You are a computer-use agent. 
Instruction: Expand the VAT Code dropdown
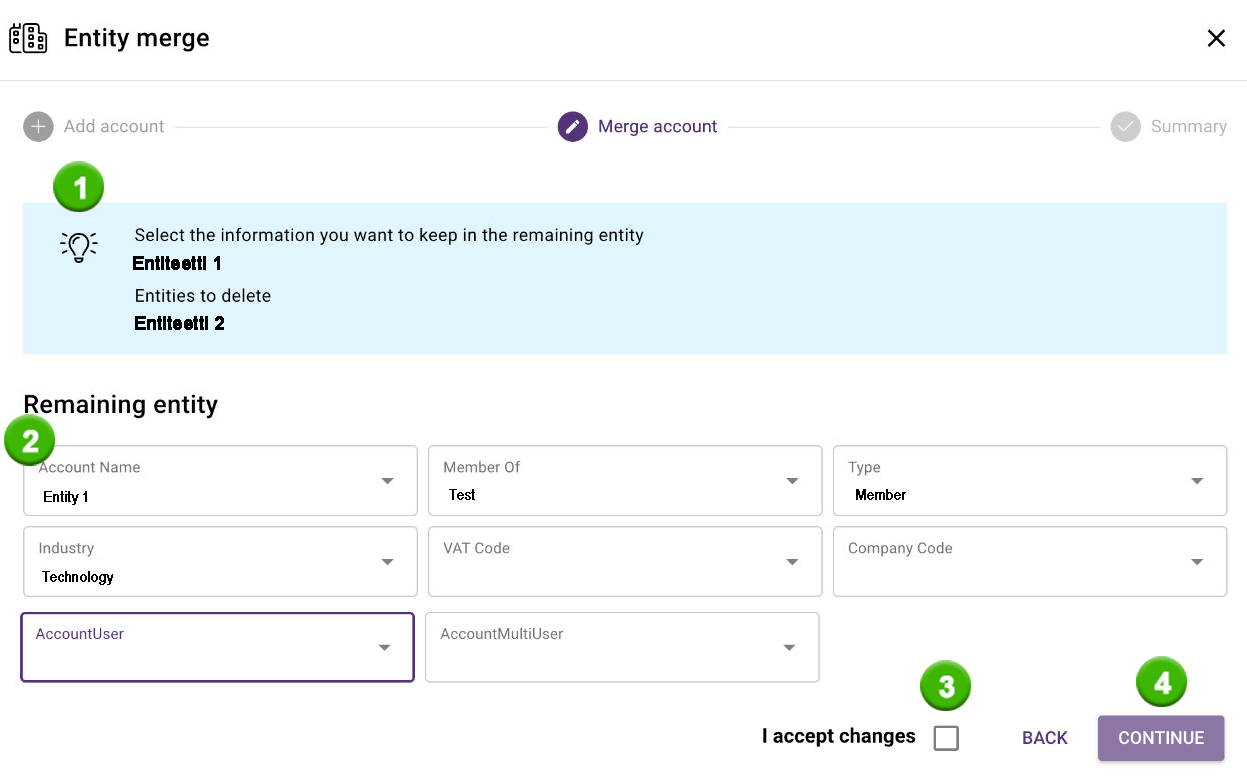791,561
